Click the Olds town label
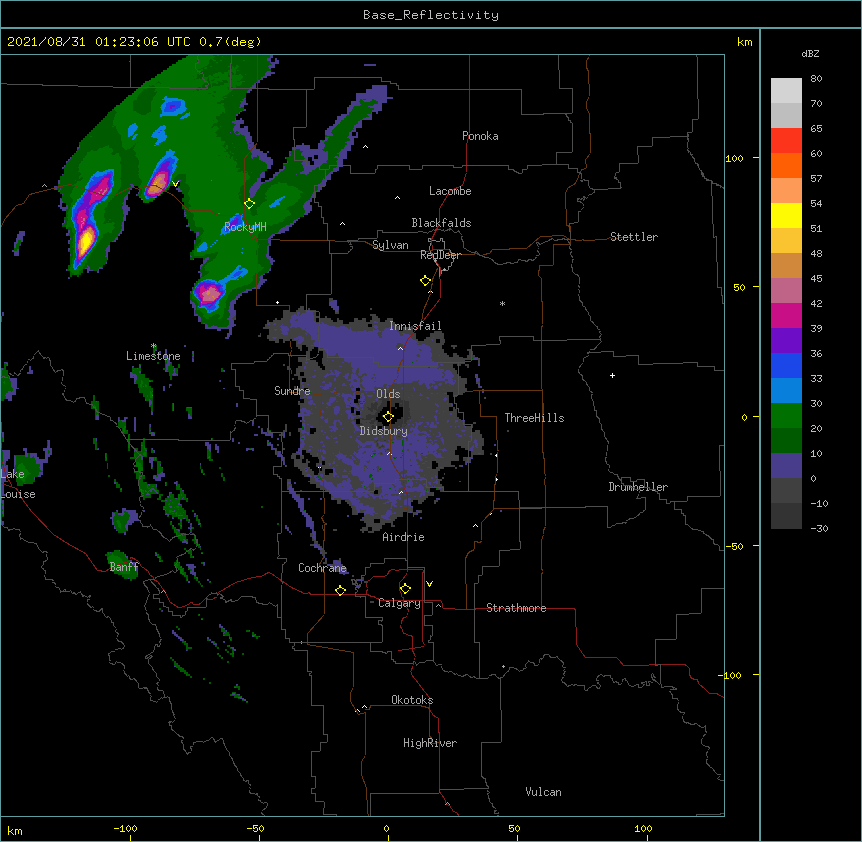Viewport: 862px width, 842px height. pos(388,394)
